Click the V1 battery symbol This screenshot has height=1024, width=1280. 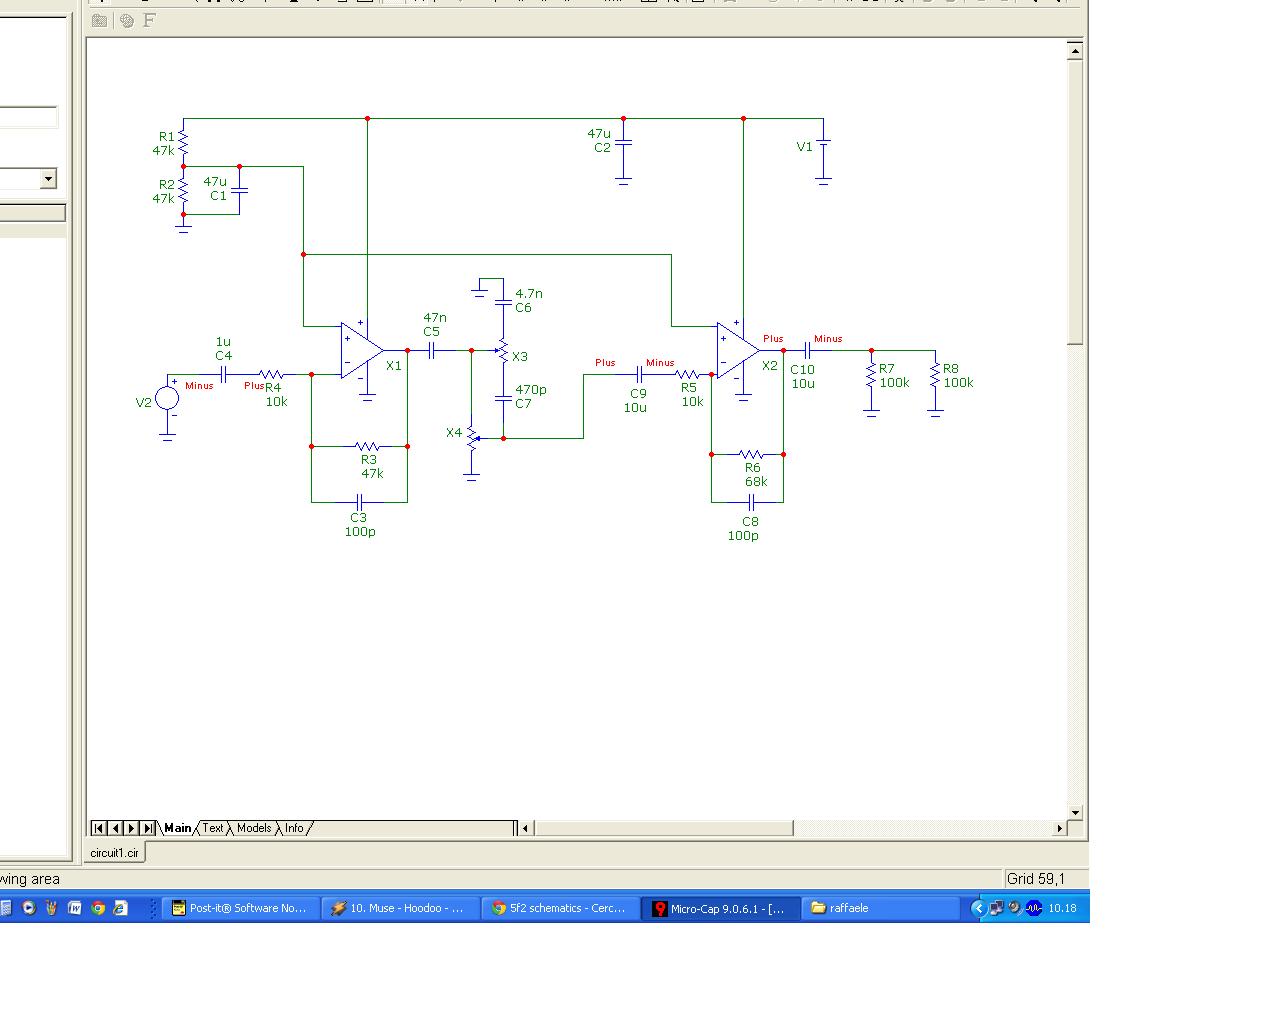click(823, 147)
